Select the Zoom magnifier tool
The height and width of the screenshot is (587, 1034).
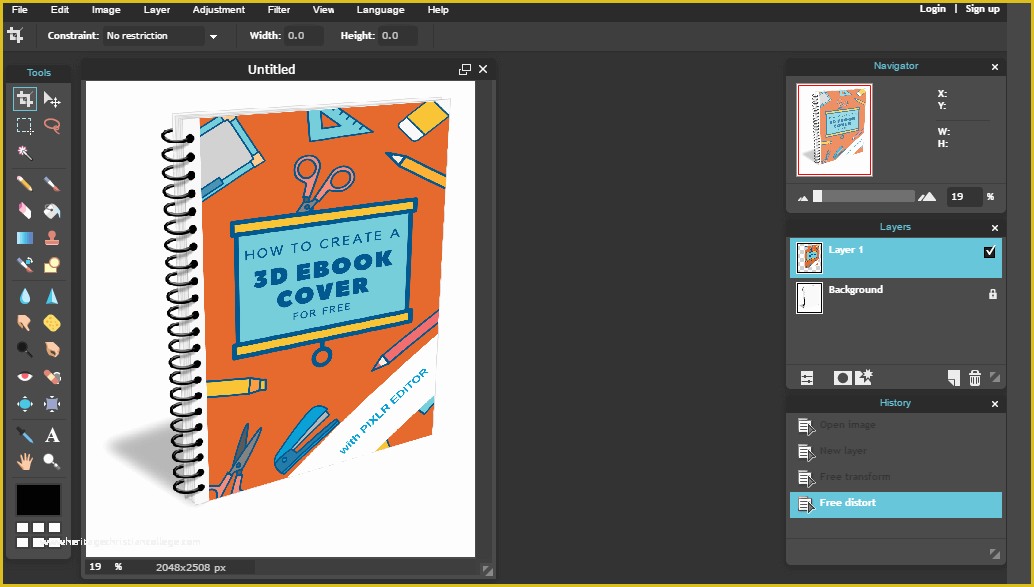click(x=52, y=462)
